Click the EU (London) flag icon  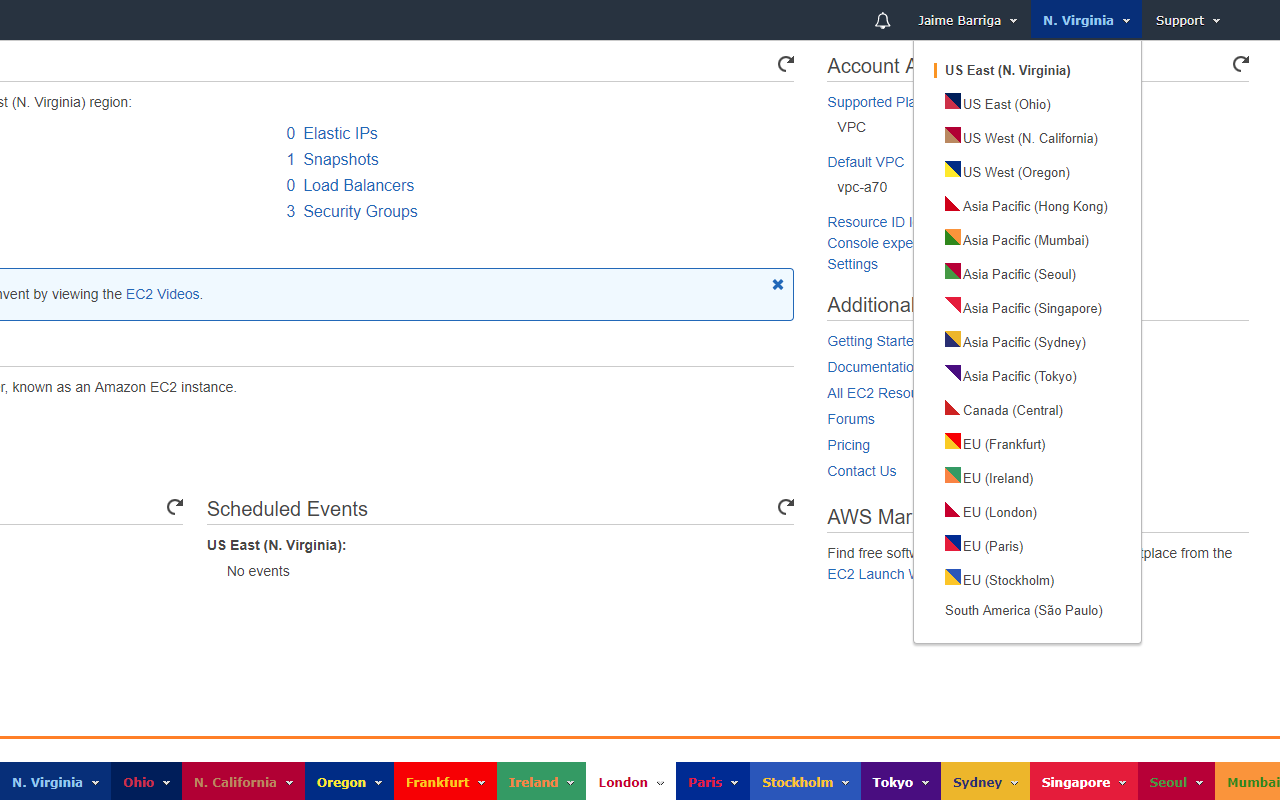point(953,510)
